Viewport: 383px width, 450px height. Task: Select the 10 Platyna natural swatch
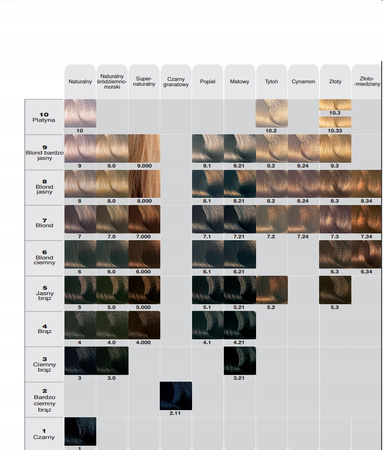tap(80, 113)
